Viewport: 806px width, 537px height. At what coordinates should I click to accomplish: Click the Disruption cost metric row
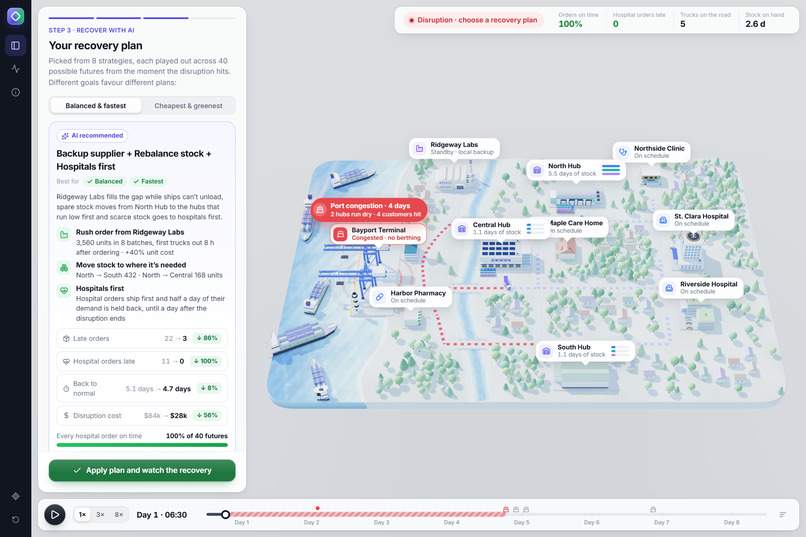[x=142, y=415]
